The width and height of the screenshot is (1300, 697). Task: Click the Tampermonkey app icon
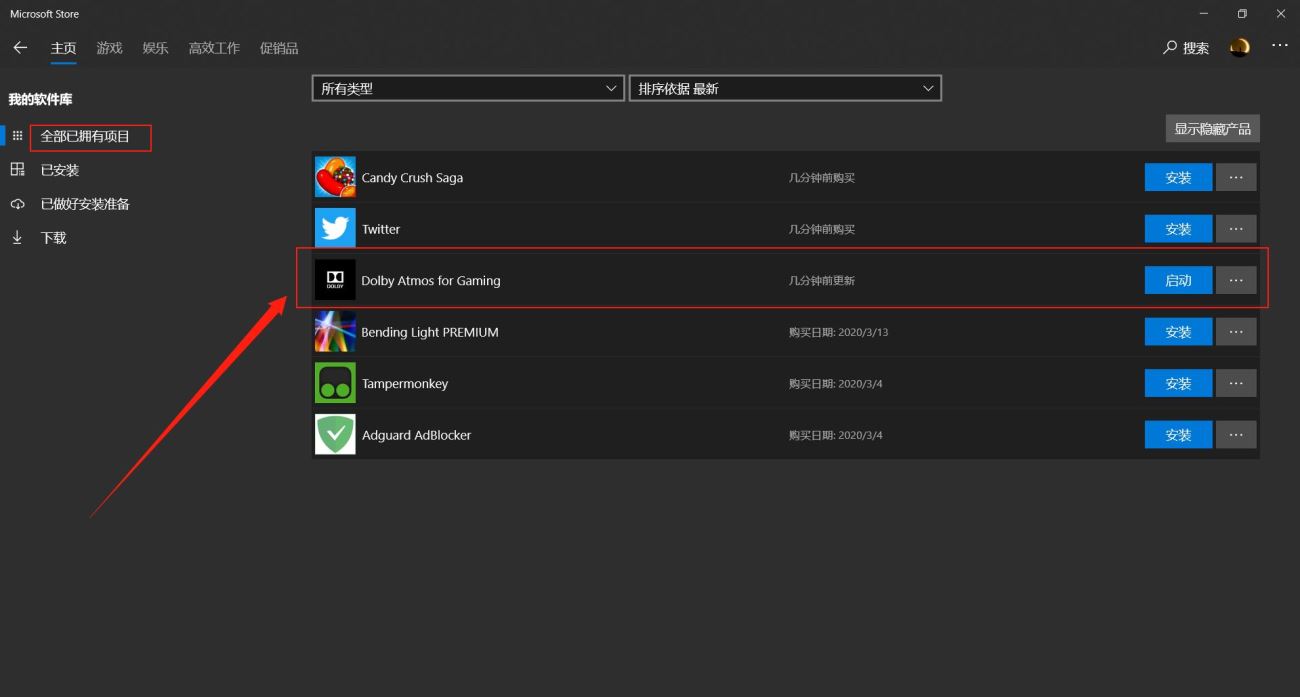click(x=335, y=383)
